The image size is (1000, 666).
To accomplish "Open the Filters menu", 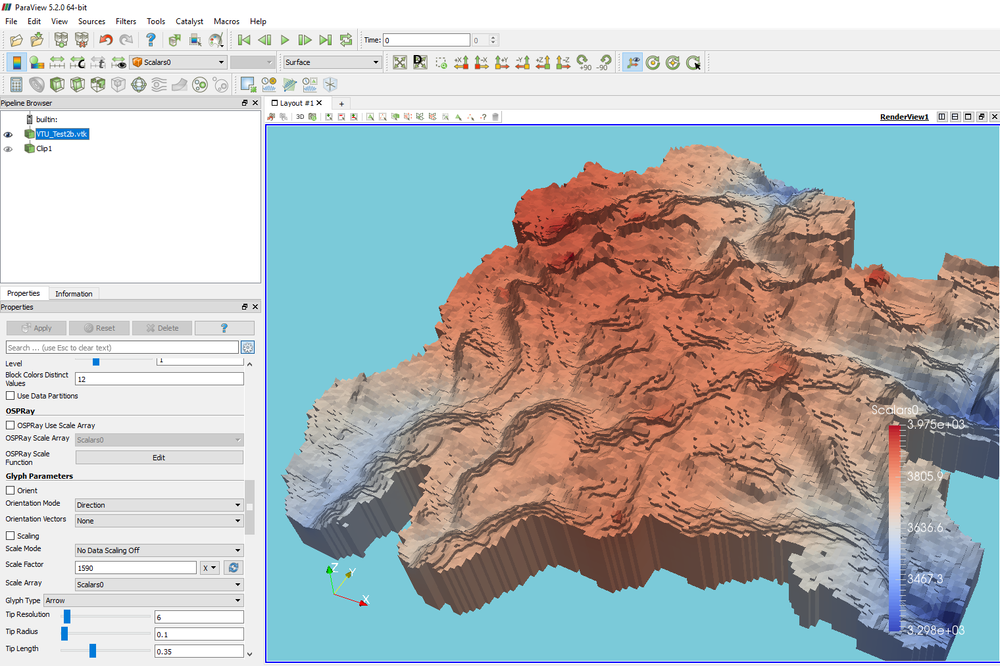I will click(x=125, y=21).
